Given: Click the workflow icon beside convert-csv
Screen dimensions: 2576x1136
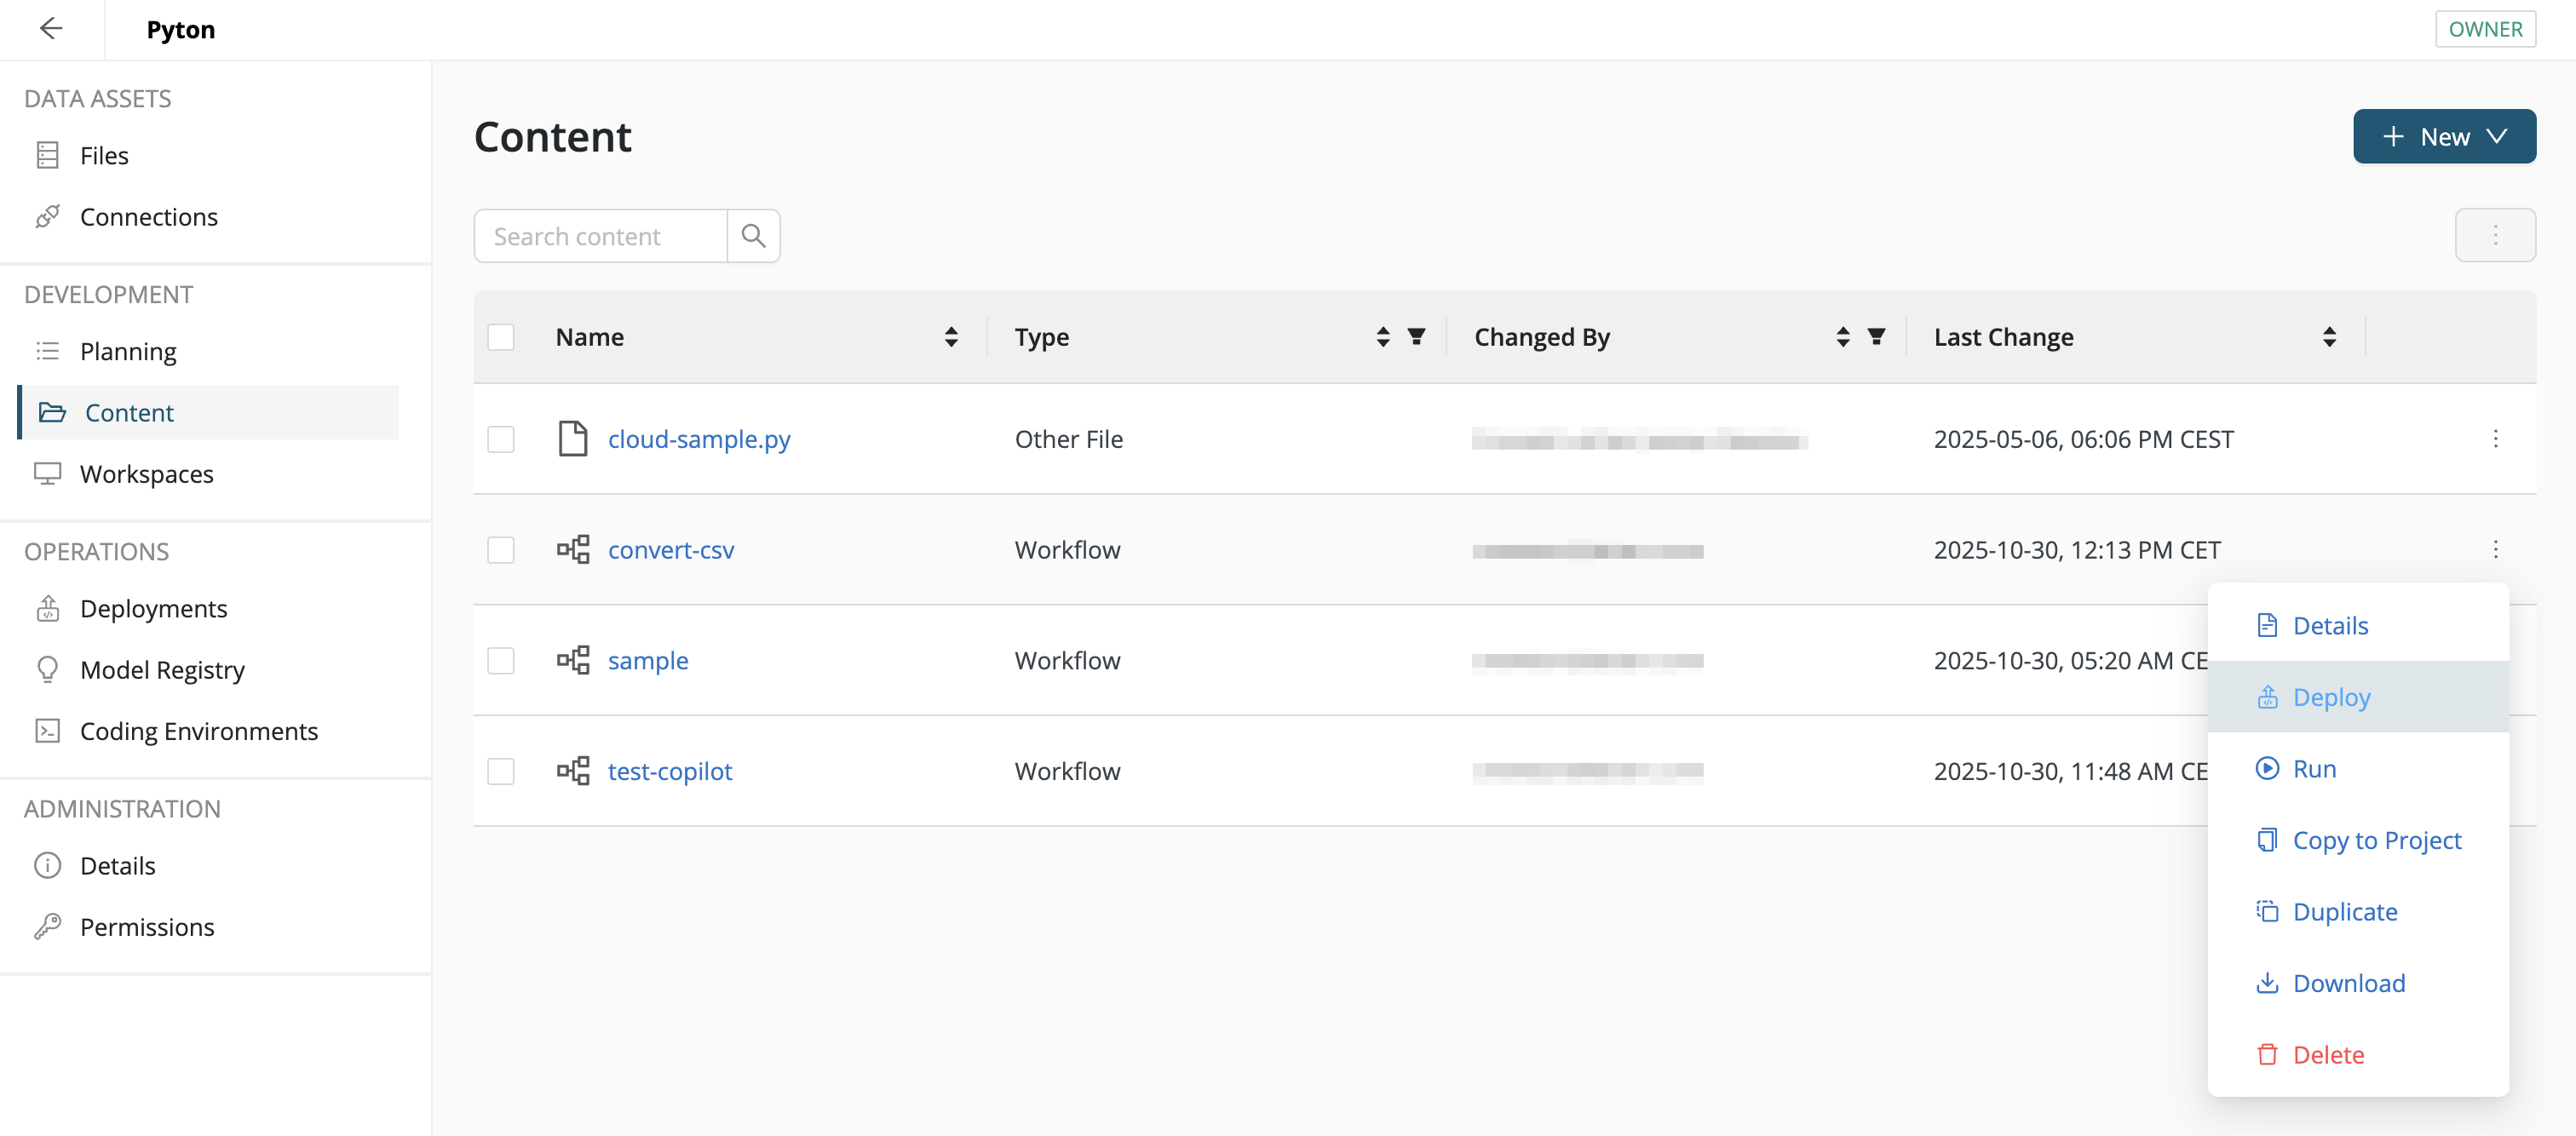Looking at the screenshot, I should pyautogui.click(x=573, y=549).
